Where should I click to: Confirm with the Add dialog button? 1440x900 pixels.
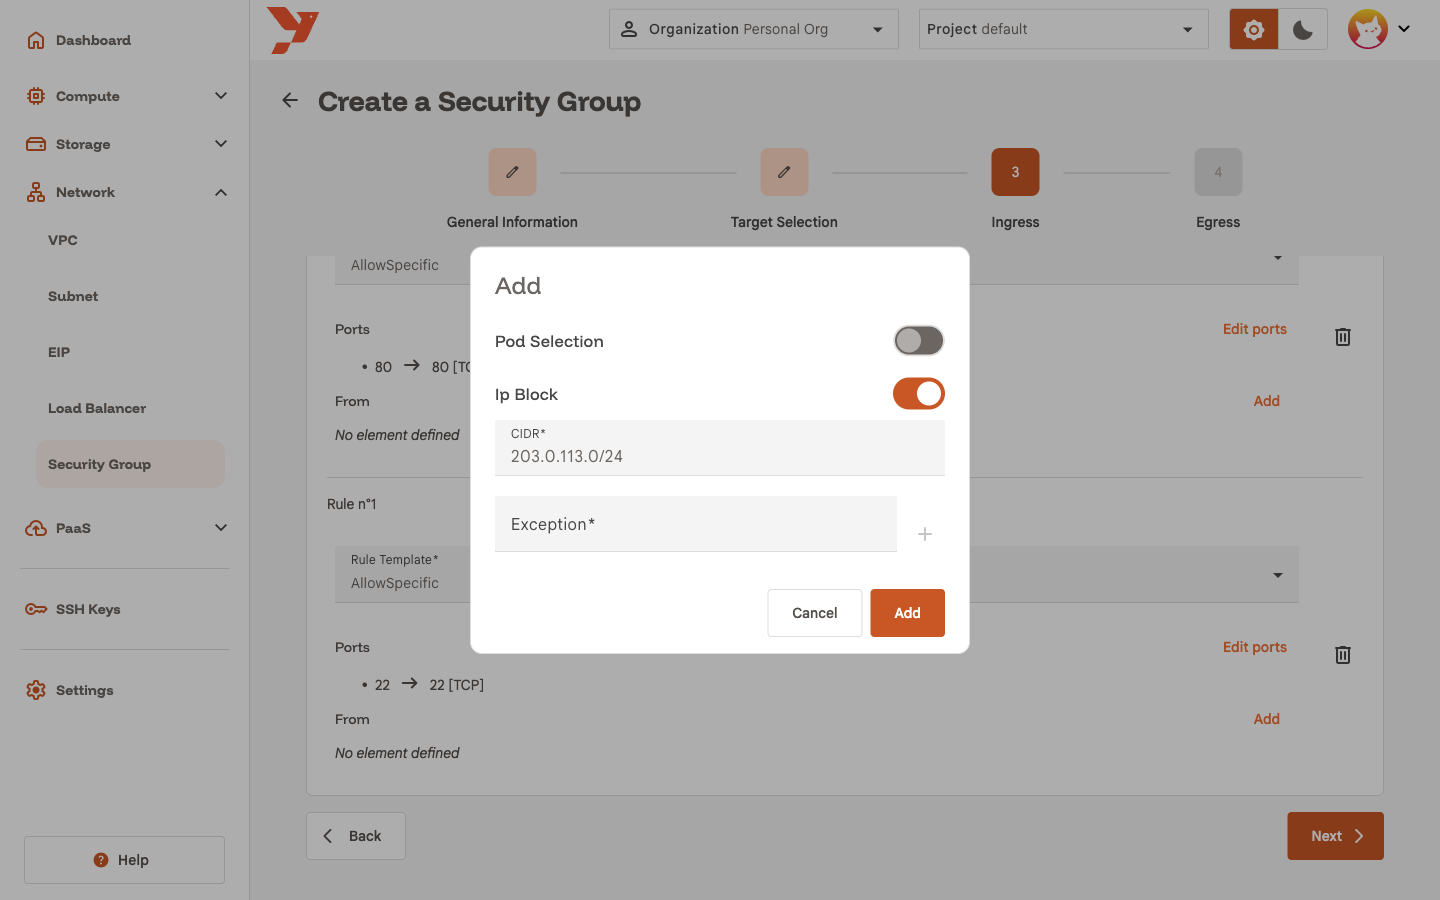pyautogui.click(x=907, y=613)
